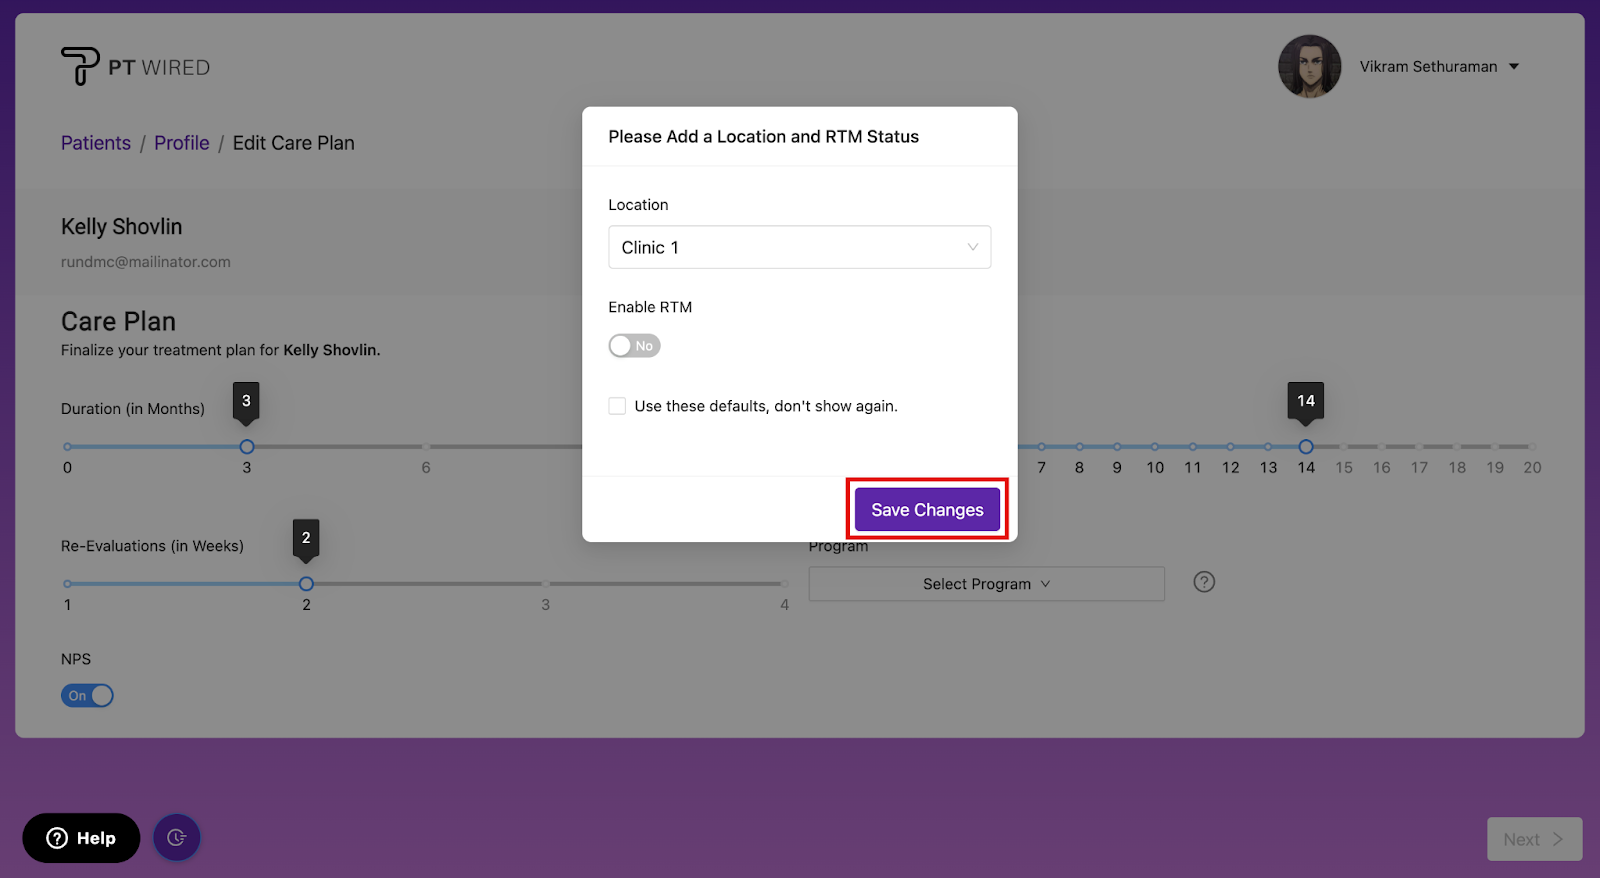Viewport: 1600px width, 878px height.
Task: Click the Re-Evaluations slider handle at 2
Action: [306, 584]
